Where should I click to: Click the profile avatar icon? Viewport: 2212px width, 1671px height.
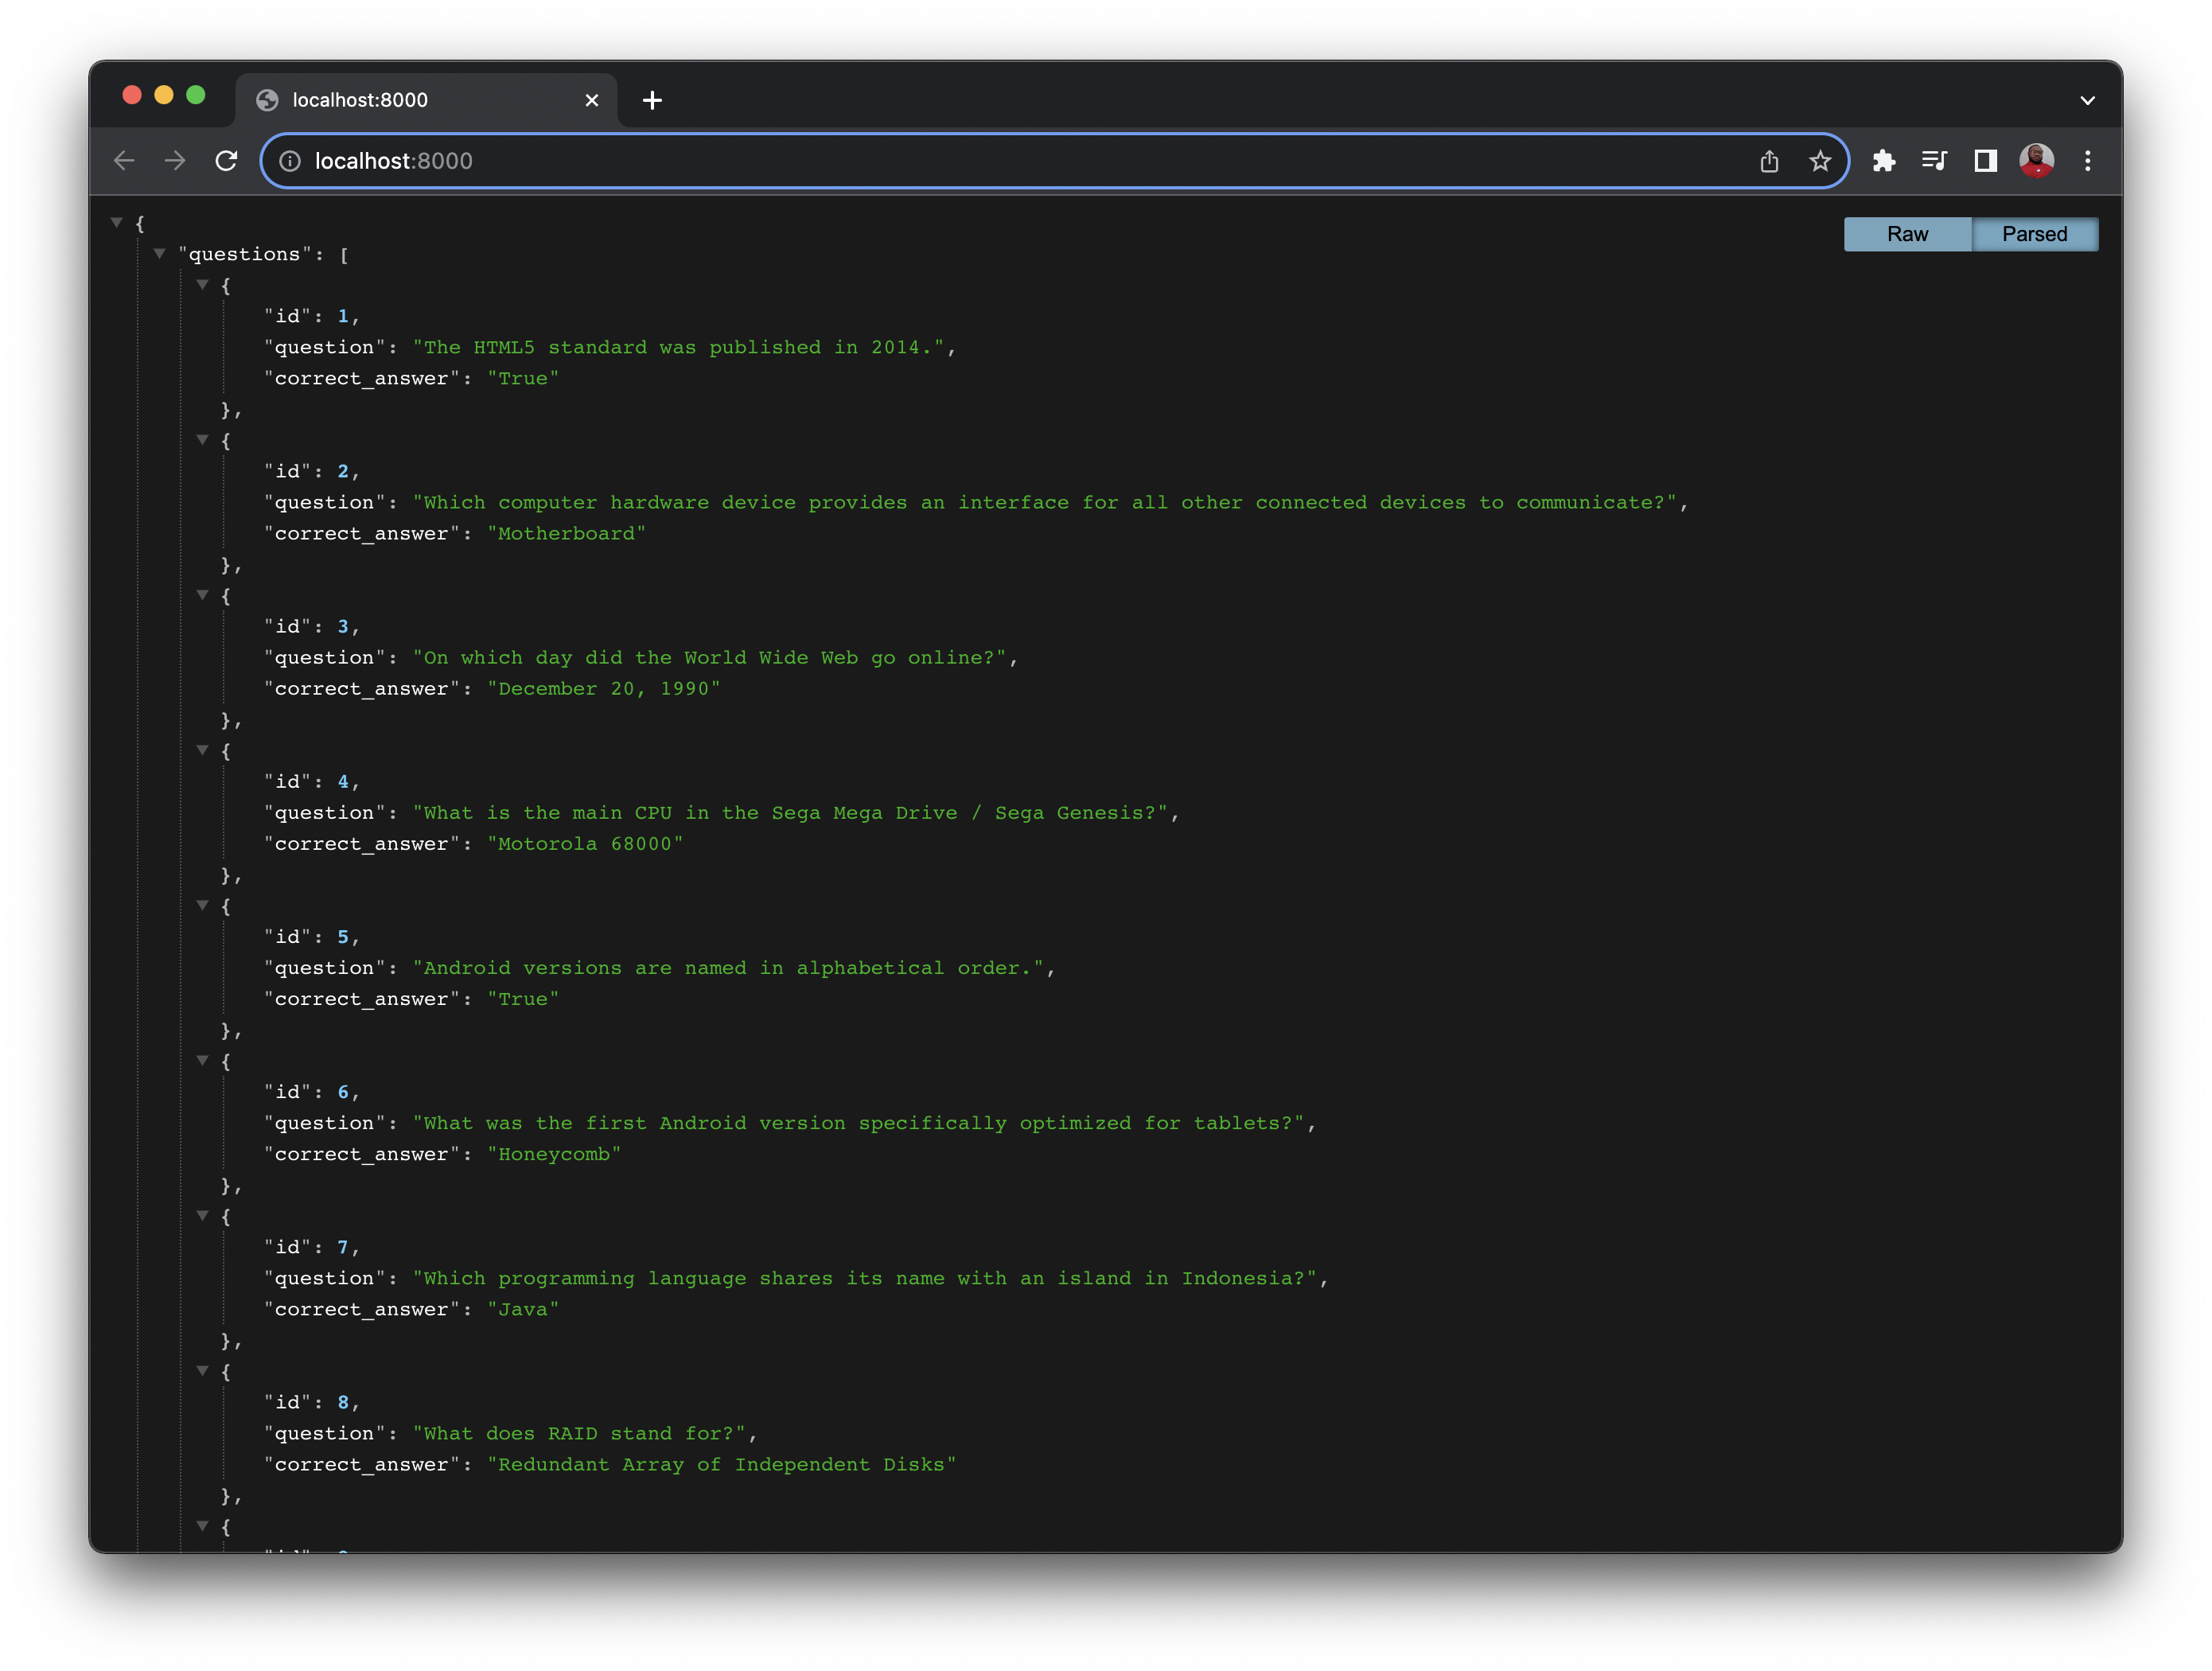pos(2036,160)
